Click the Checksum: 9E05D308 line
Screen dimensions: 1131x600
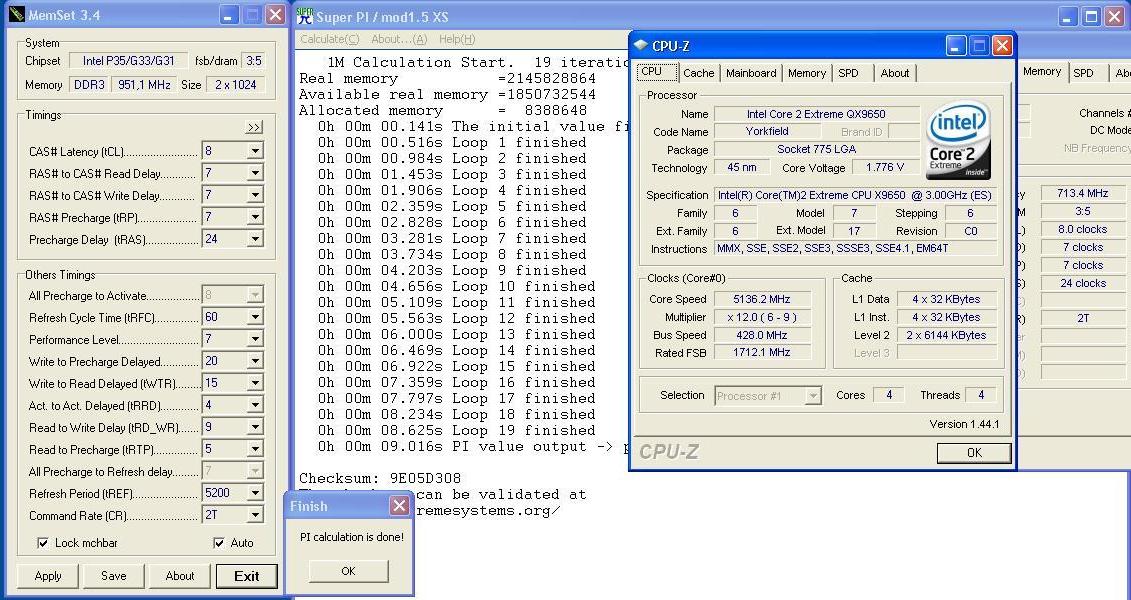[x=380, y=478]
